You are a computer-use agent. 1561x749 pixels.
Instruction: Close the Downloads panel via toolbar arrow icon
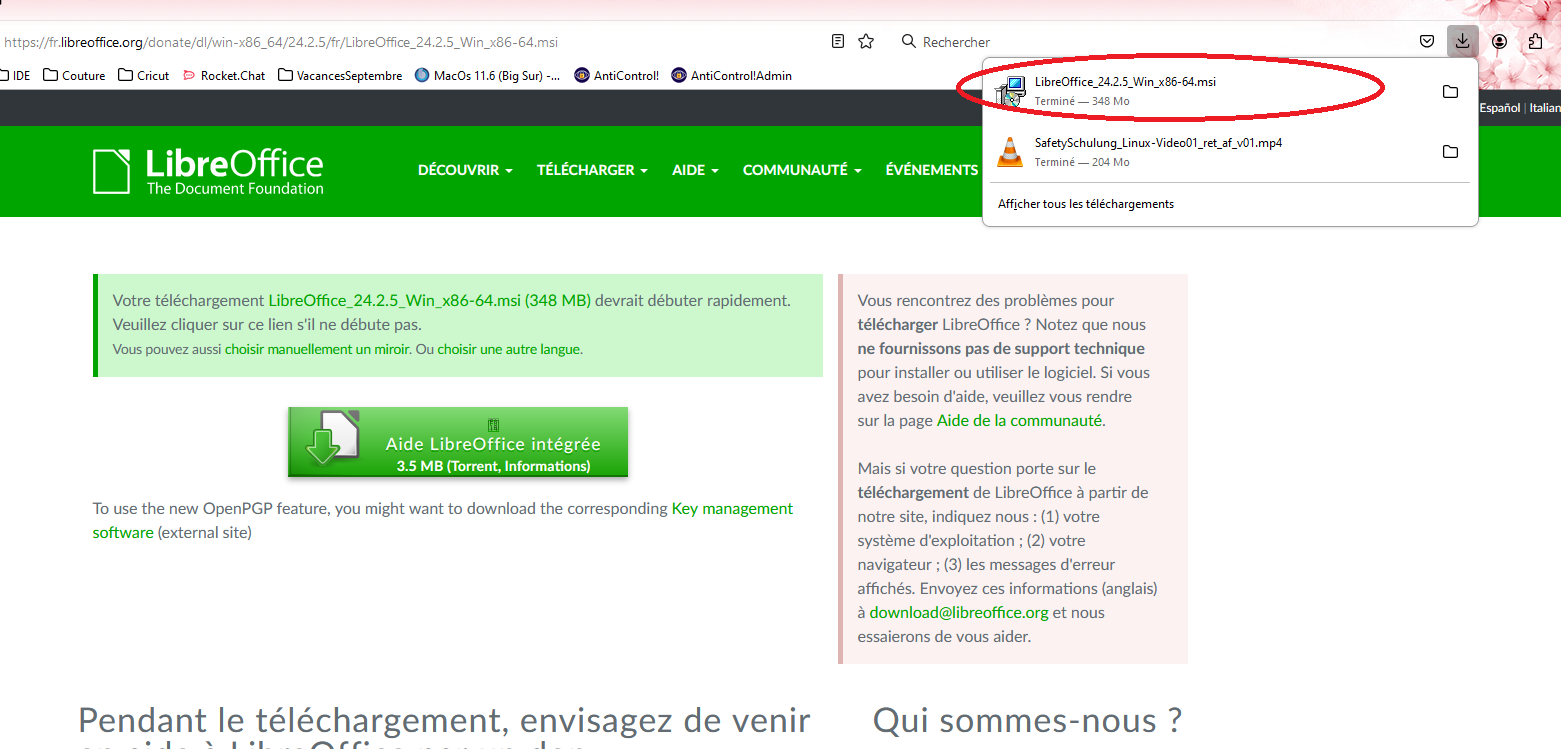pos(1462,41)
